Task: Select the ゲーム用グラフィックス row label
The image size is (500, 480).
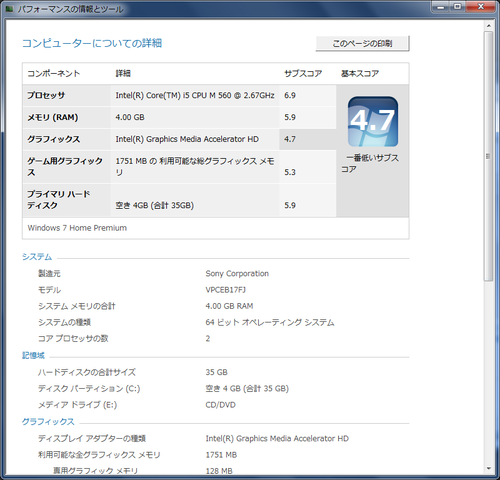Action: [x=65, y=167]
